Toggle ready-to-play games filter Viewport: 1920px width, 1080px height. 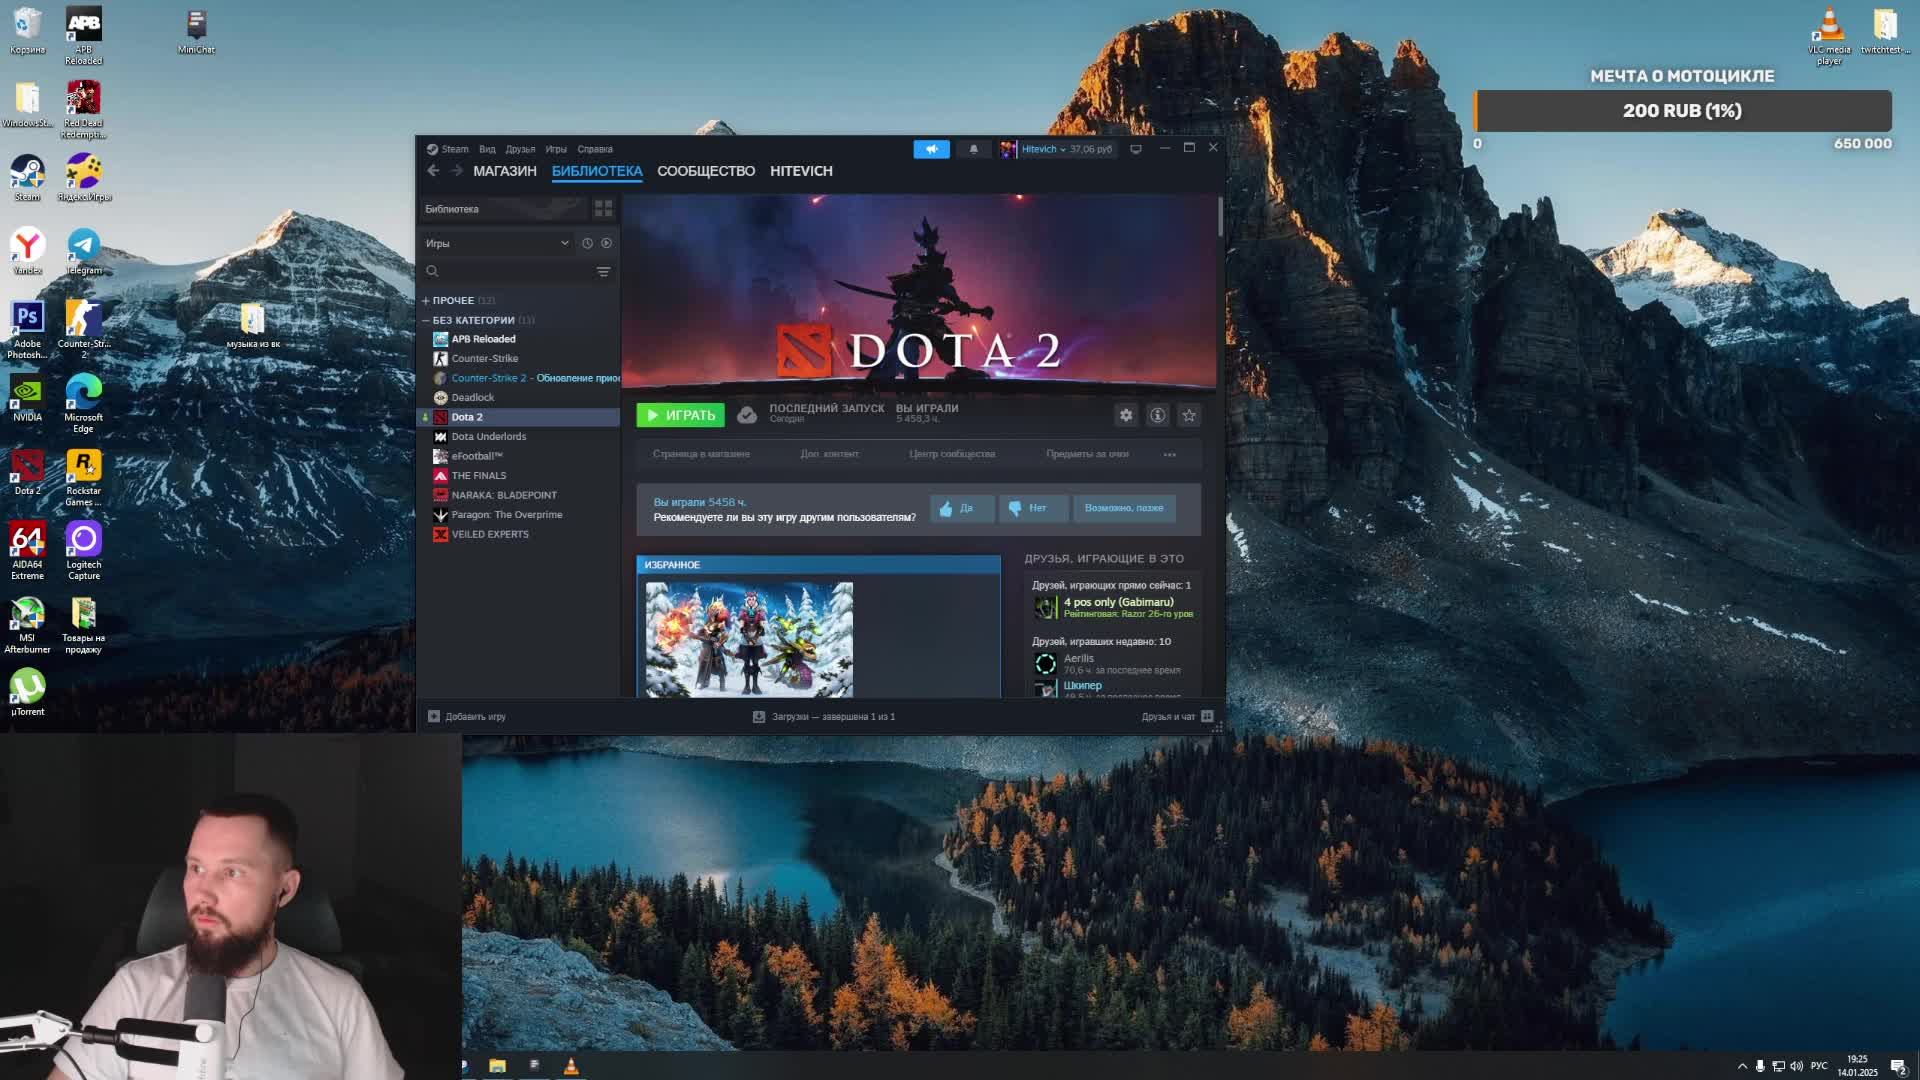coord(606,243)
